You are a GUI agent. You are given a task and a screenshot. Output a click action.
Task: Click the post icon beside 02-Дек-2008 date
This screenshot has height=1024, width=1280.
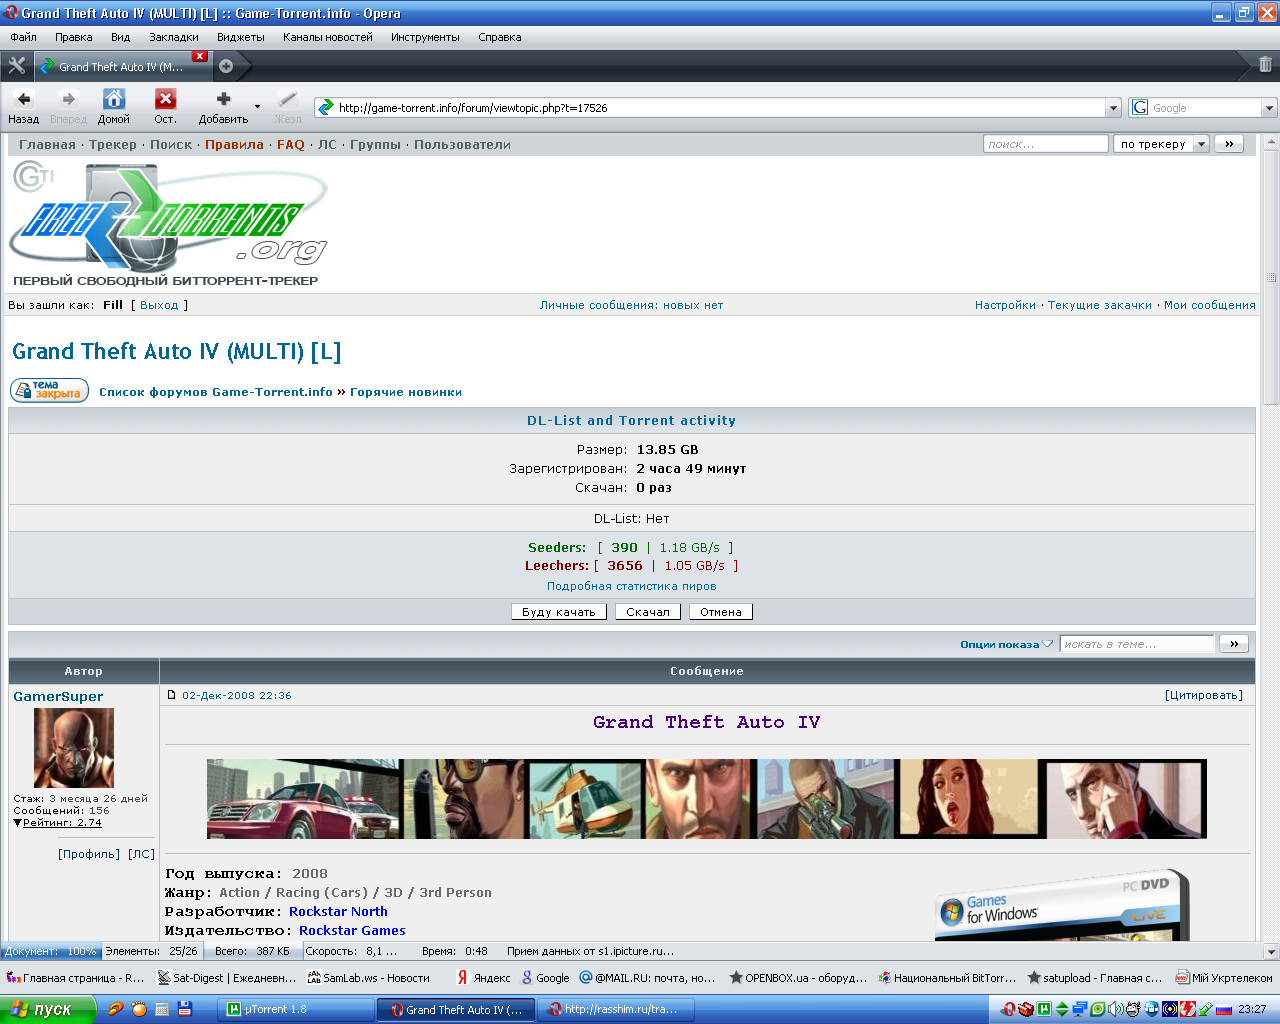pyautogui.click(x=172, y=695)
